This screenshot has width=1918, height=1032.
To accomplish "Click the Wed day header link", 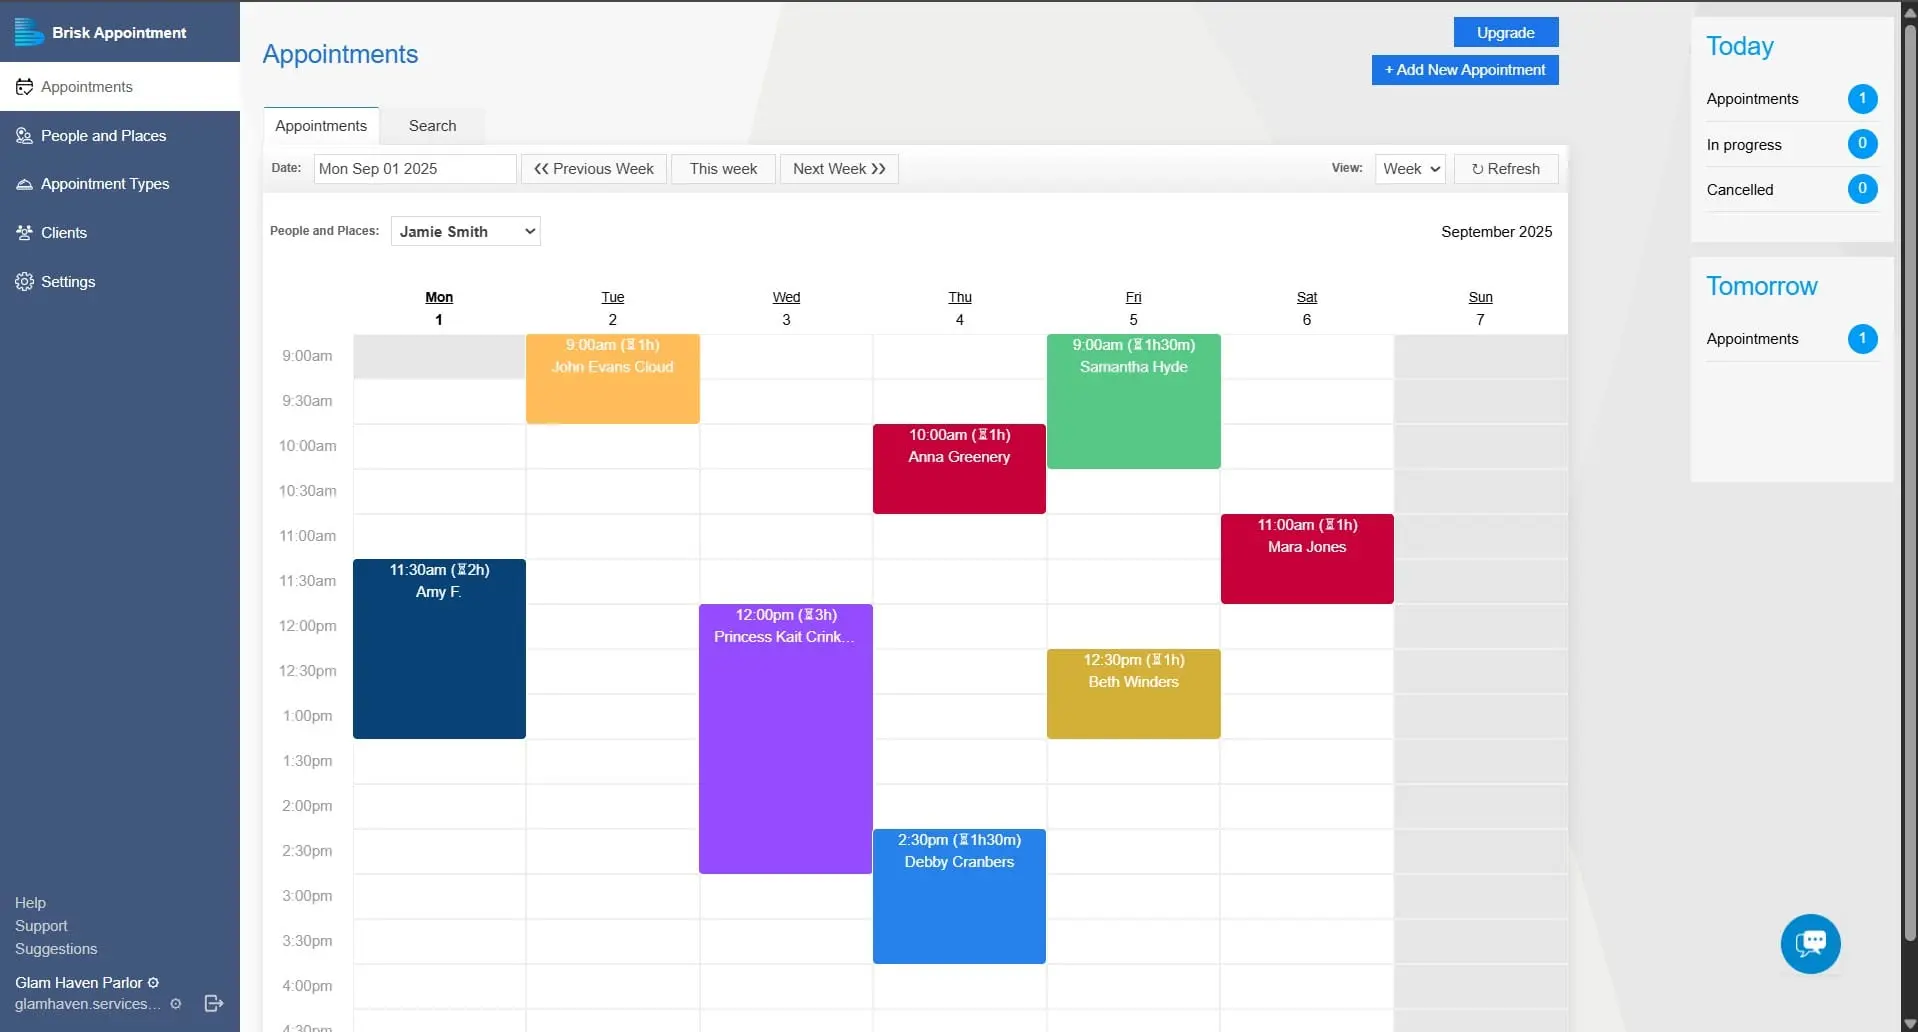I will click(786, 297).
